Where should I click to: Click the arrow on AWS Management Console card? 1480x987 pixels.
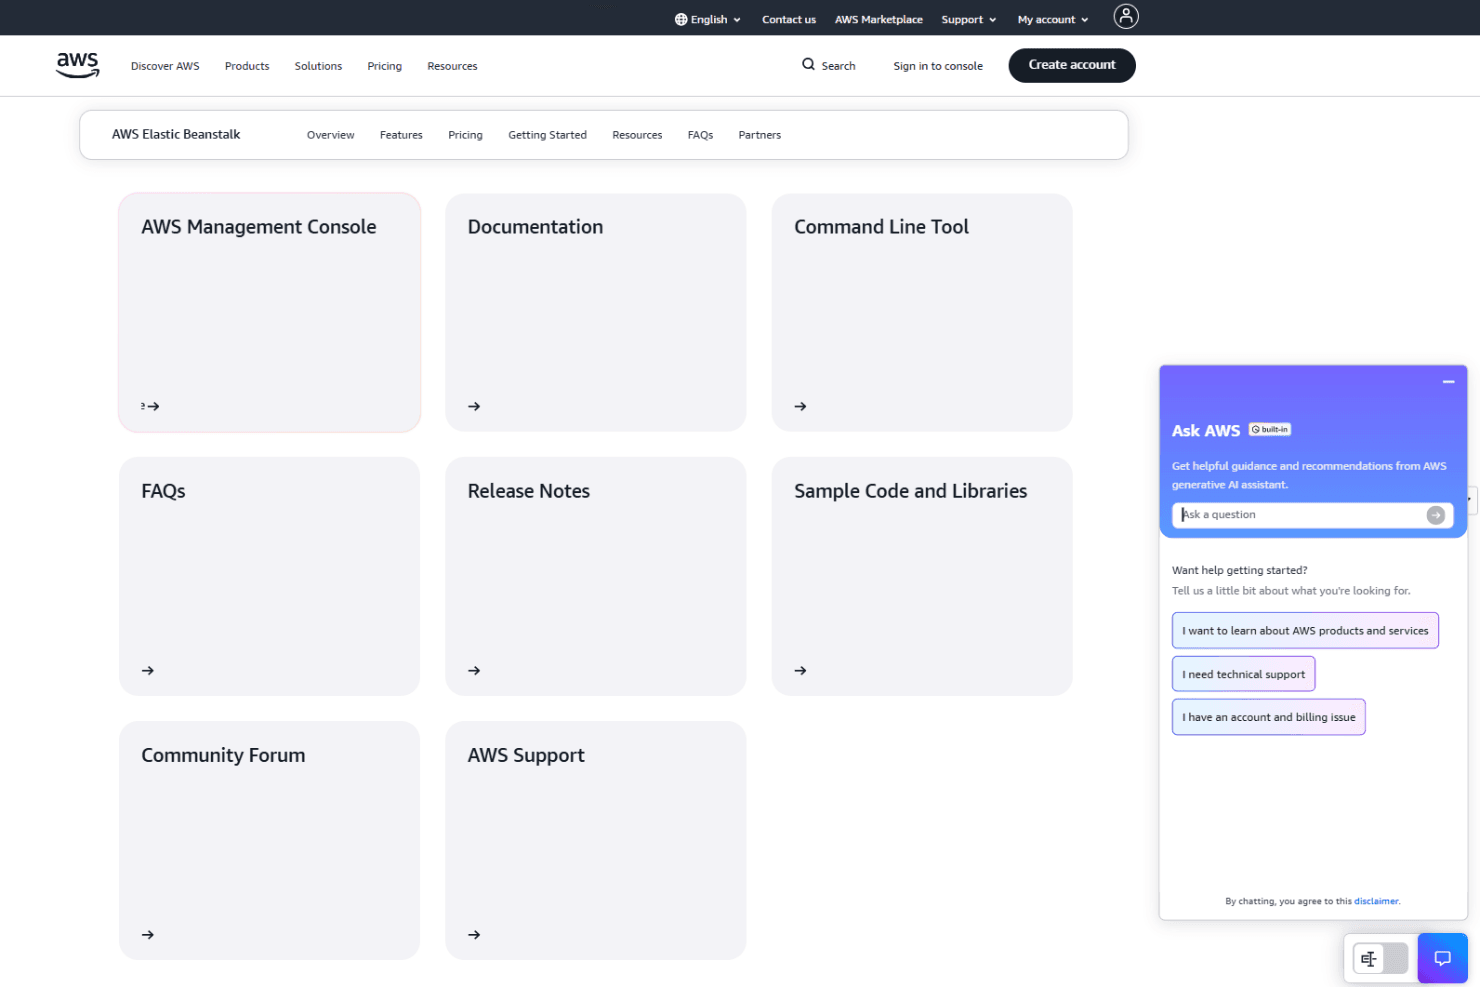coord(152,406)
